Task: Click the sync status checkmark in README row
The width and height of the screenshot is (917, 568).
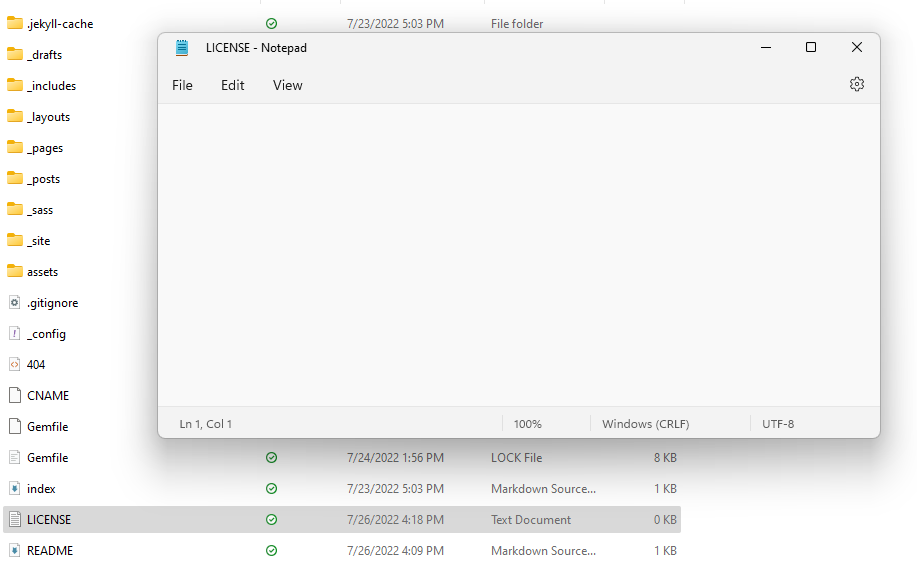Action: tap(271, 551)
